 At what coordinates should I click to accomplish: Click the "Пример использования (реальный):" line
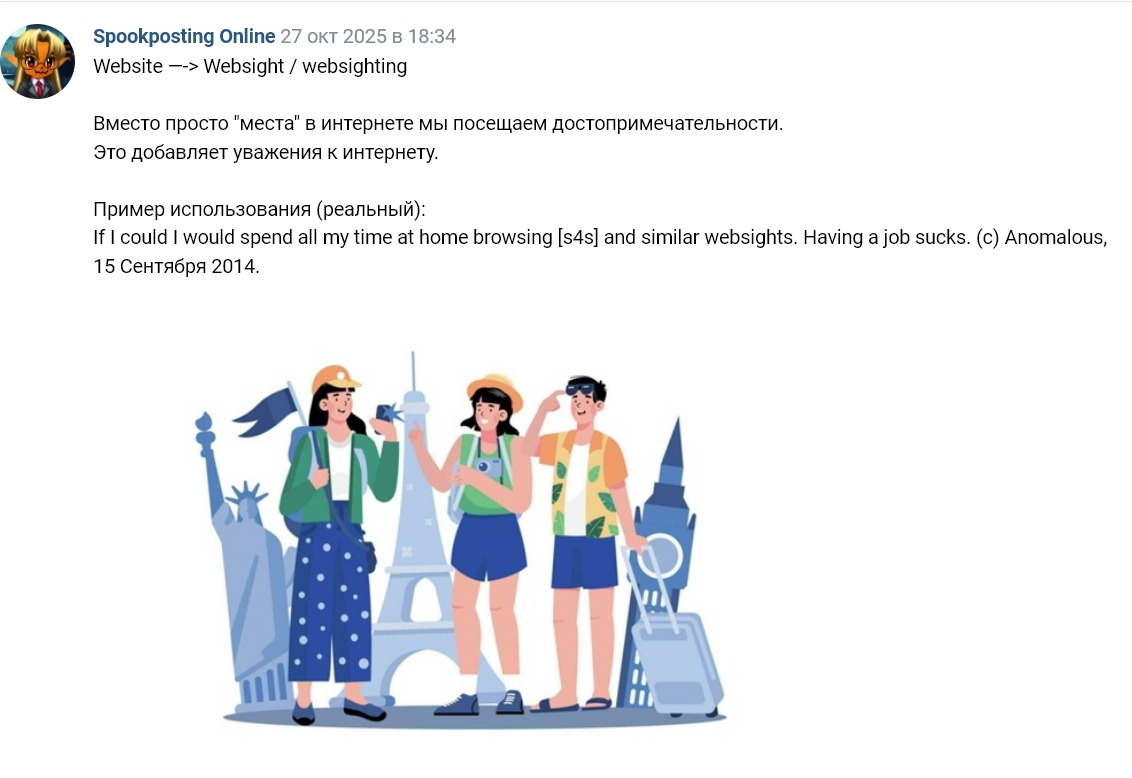pos(259,210)
